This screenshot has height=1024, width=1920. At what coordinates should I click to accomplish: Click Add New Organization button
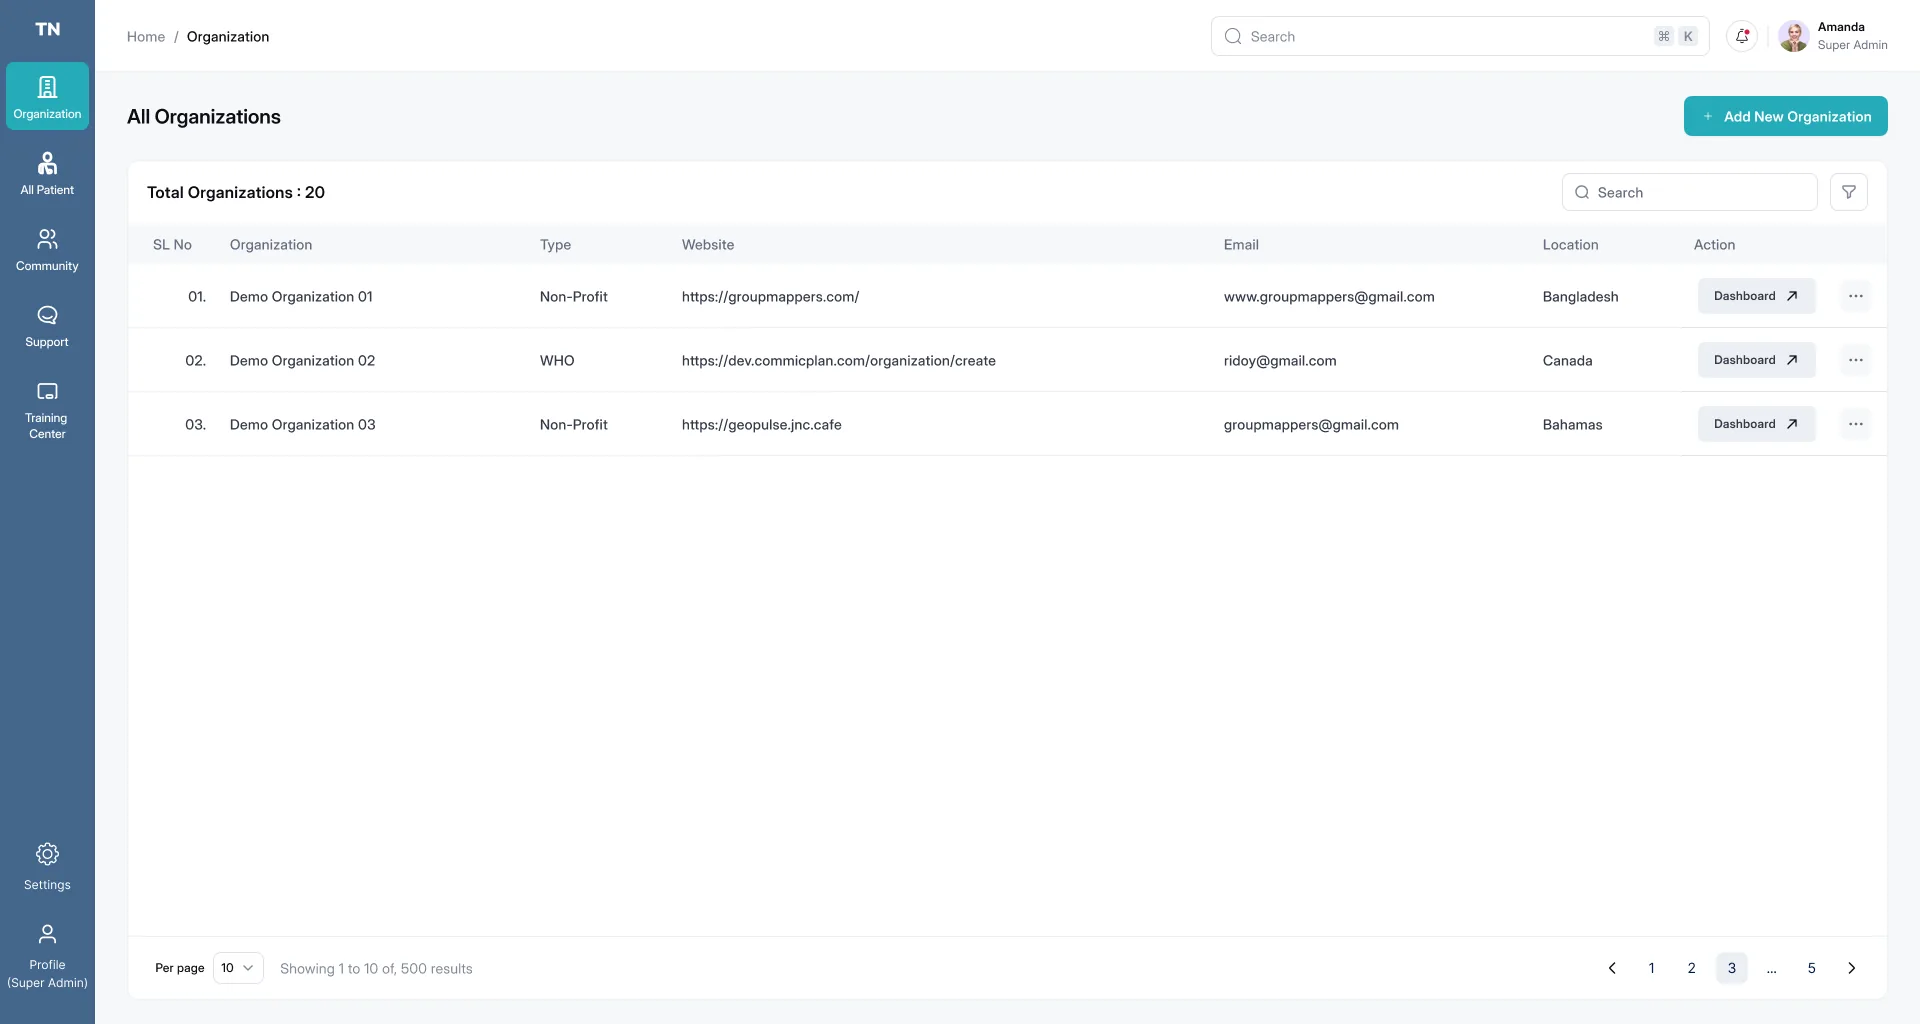[1786, 116]
